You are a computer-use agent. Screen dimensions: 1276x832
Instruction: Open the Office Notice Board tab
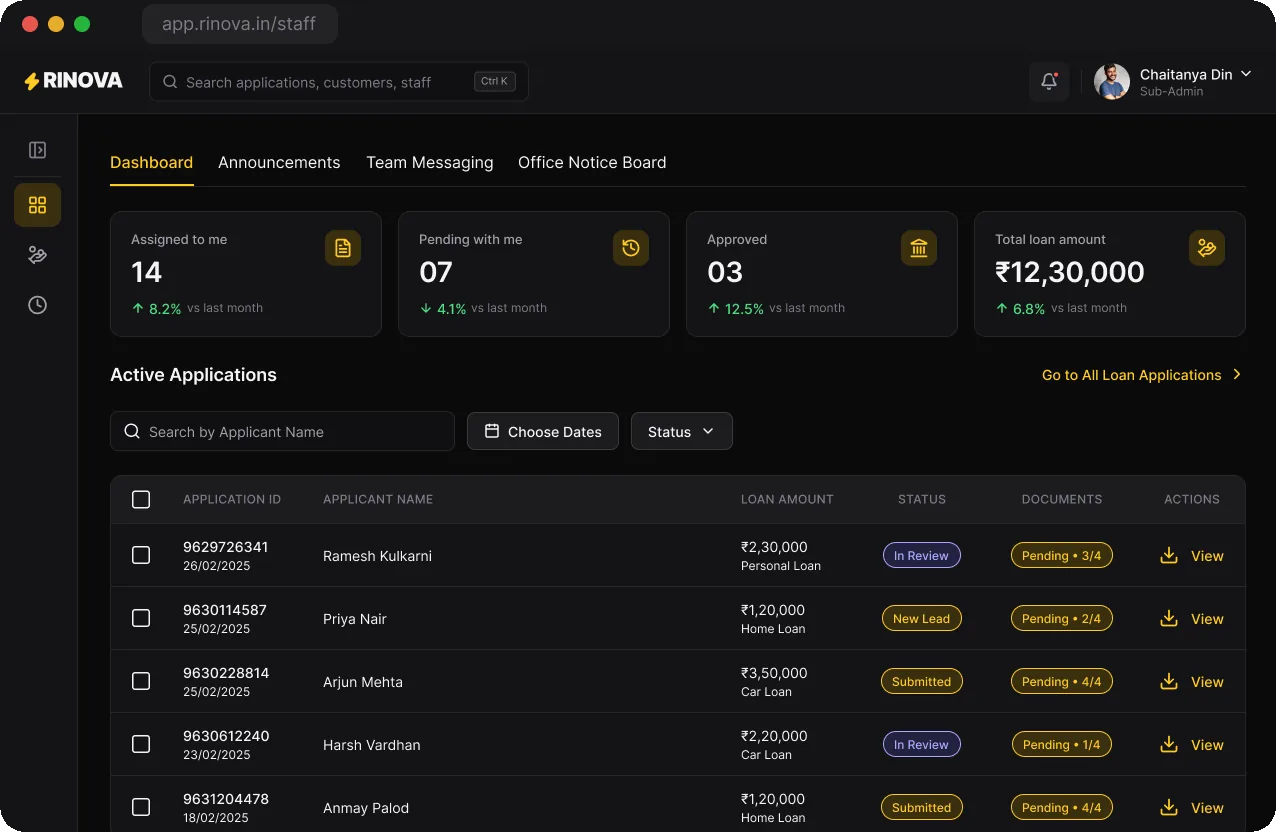(592, 162)
